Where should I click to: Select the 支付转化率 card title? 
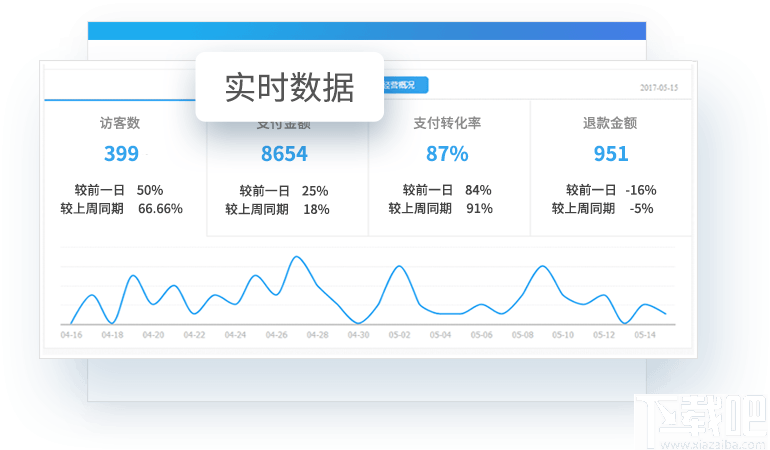[x=447, y=123]
